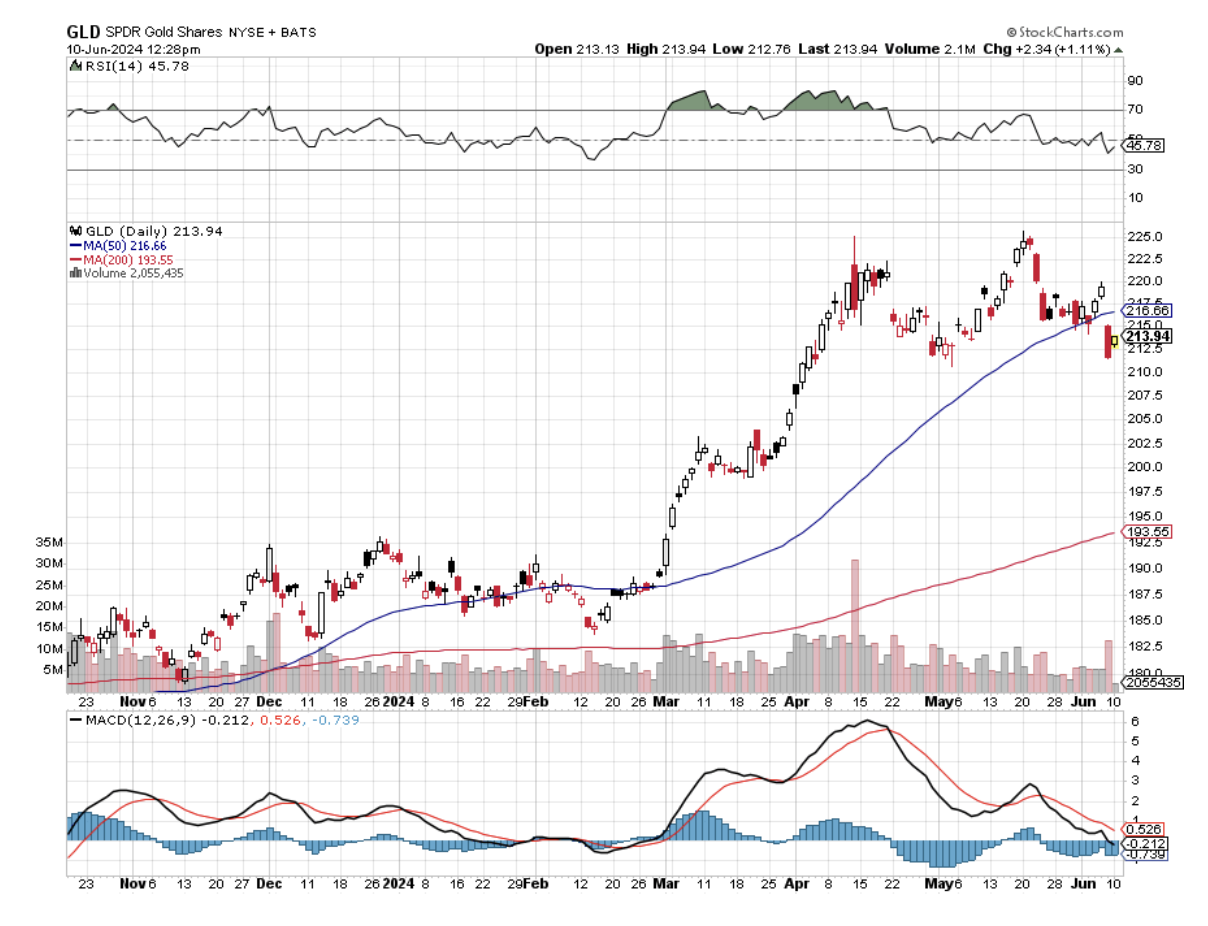The width and height of the screenshot is (1208, 926).
Task: Click the boxed 216.66 price axis tag
Action: coord(1144,311)
